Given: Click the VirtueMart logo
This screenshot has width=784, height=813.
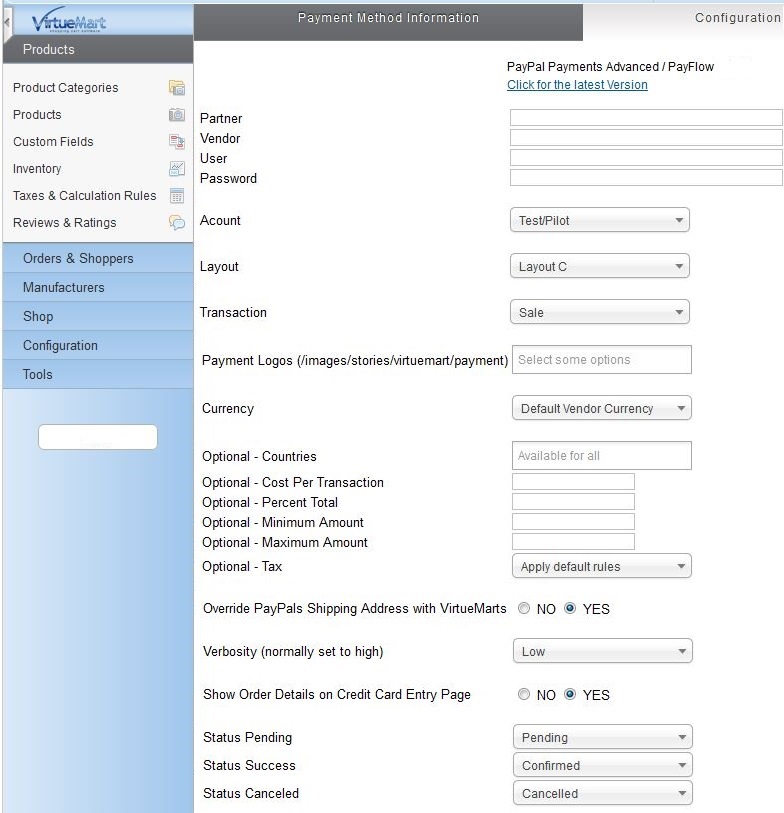Looking at the screenshot, I should (x=68, y=21).
